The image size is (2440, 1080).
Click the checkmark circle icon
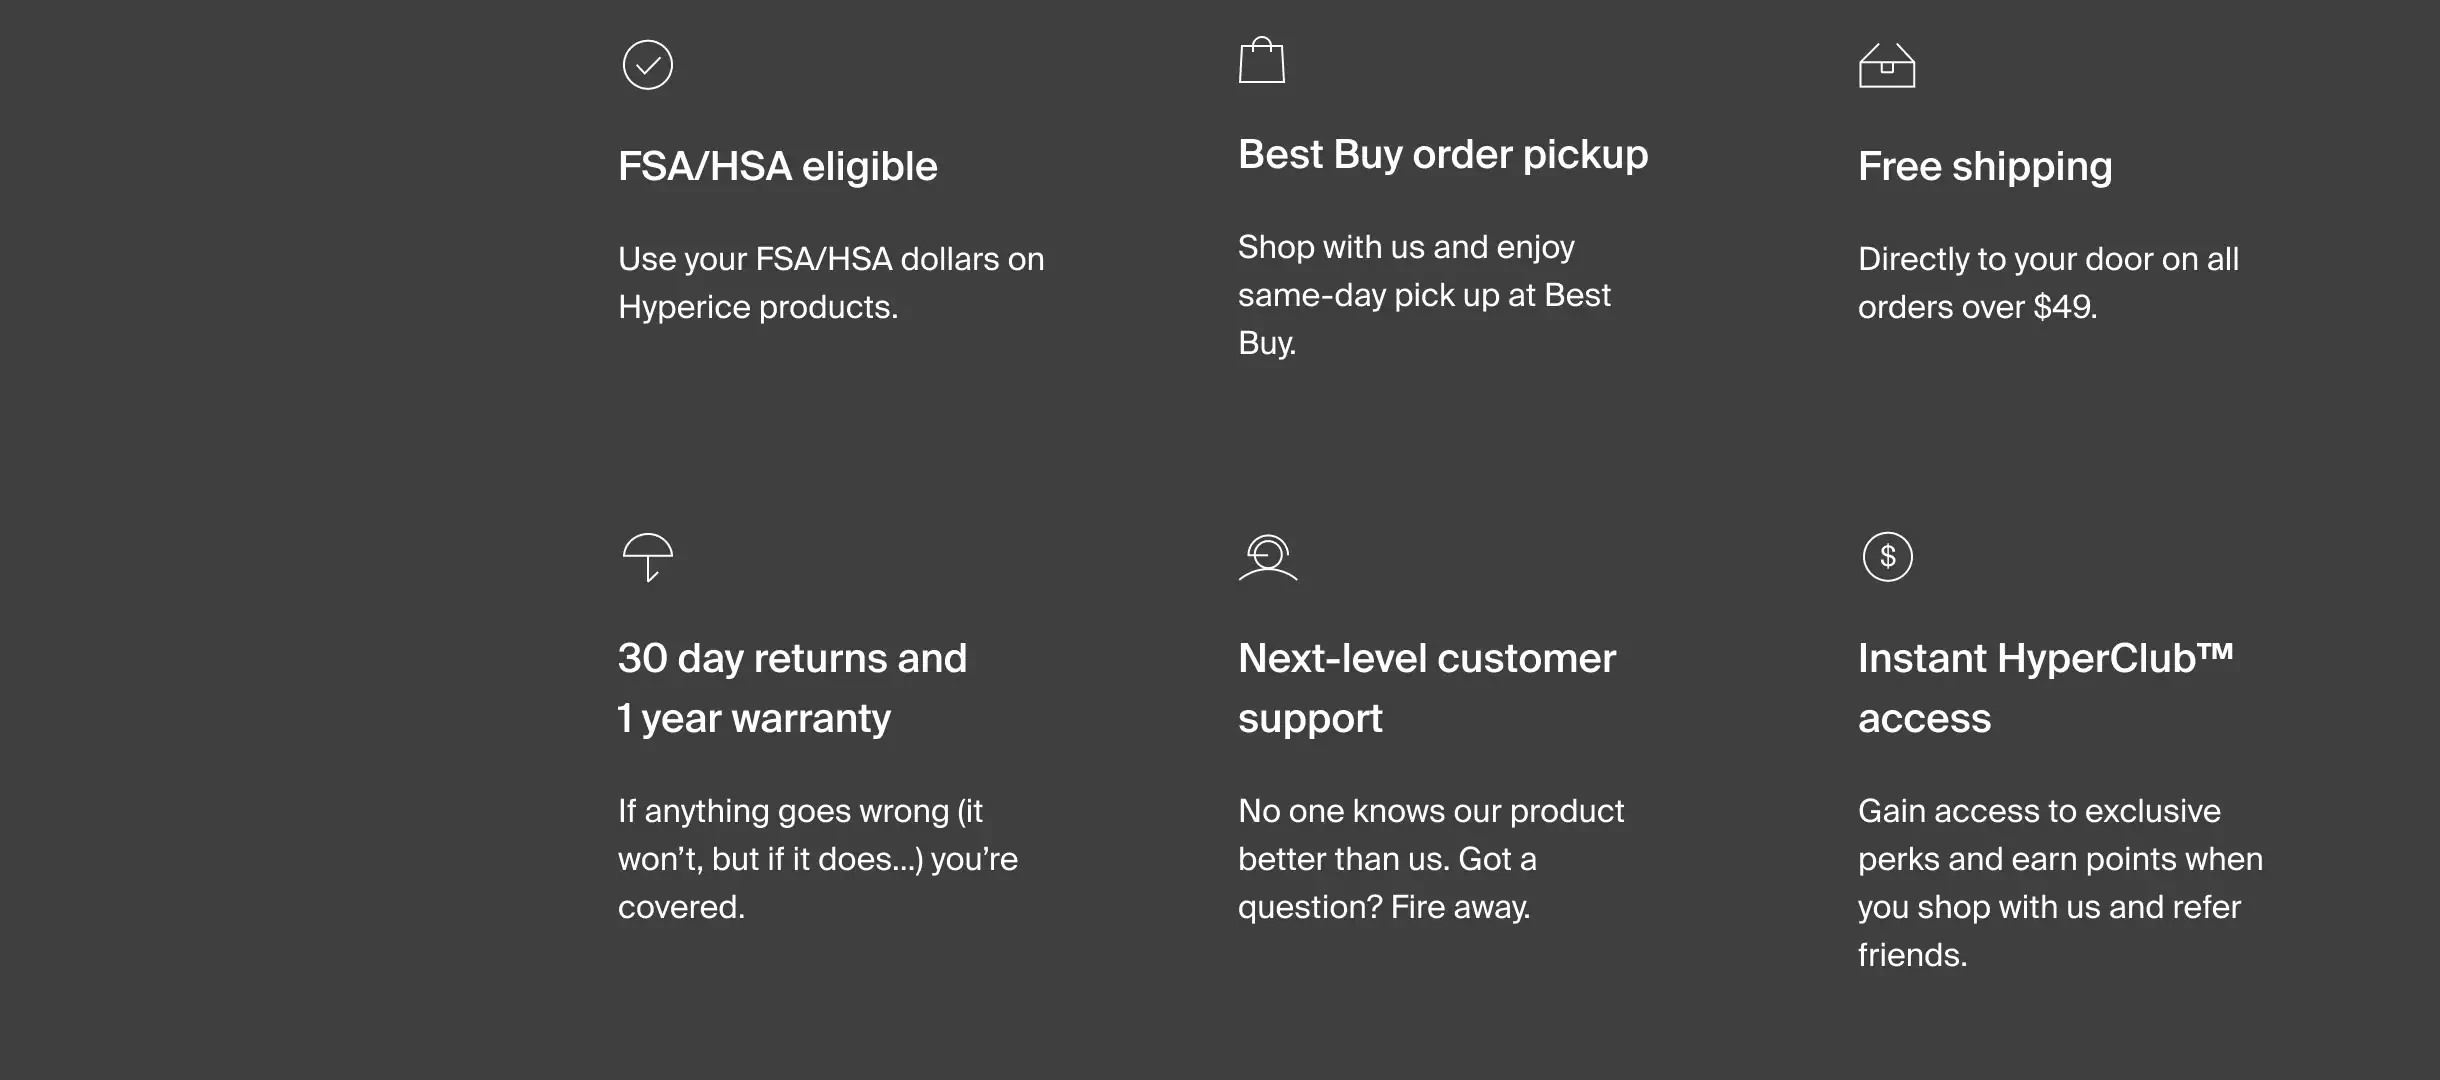click(648, 65)
